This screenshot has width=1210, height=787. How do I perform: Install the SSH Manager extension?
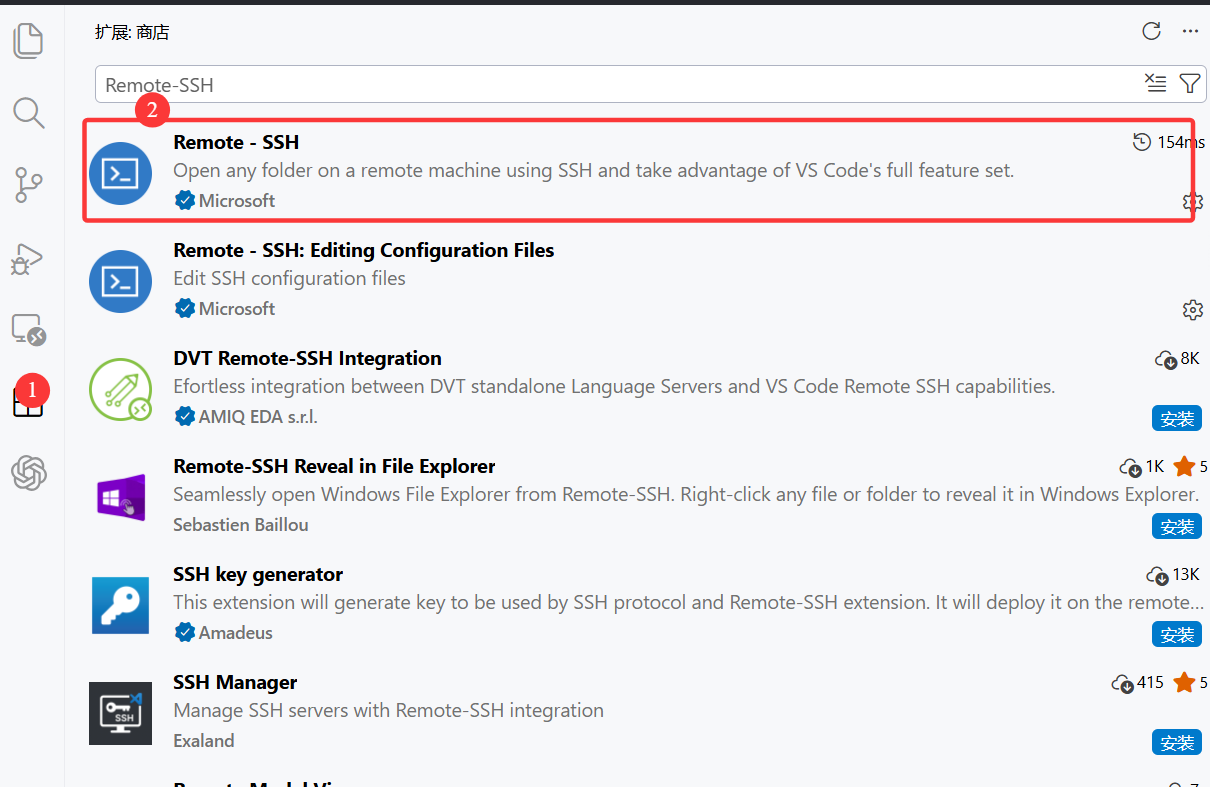1177,742
